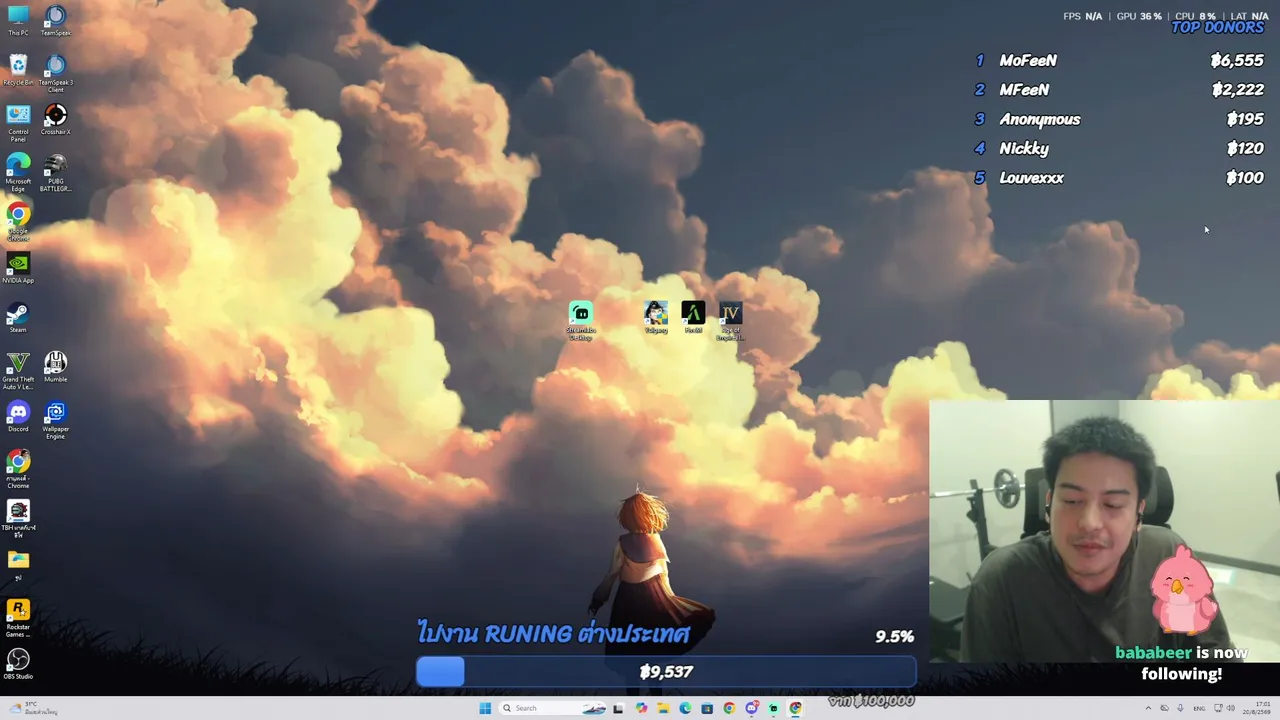Open the taskbar volume control
1280x720 pixels.
click(x=1232, y=708)
